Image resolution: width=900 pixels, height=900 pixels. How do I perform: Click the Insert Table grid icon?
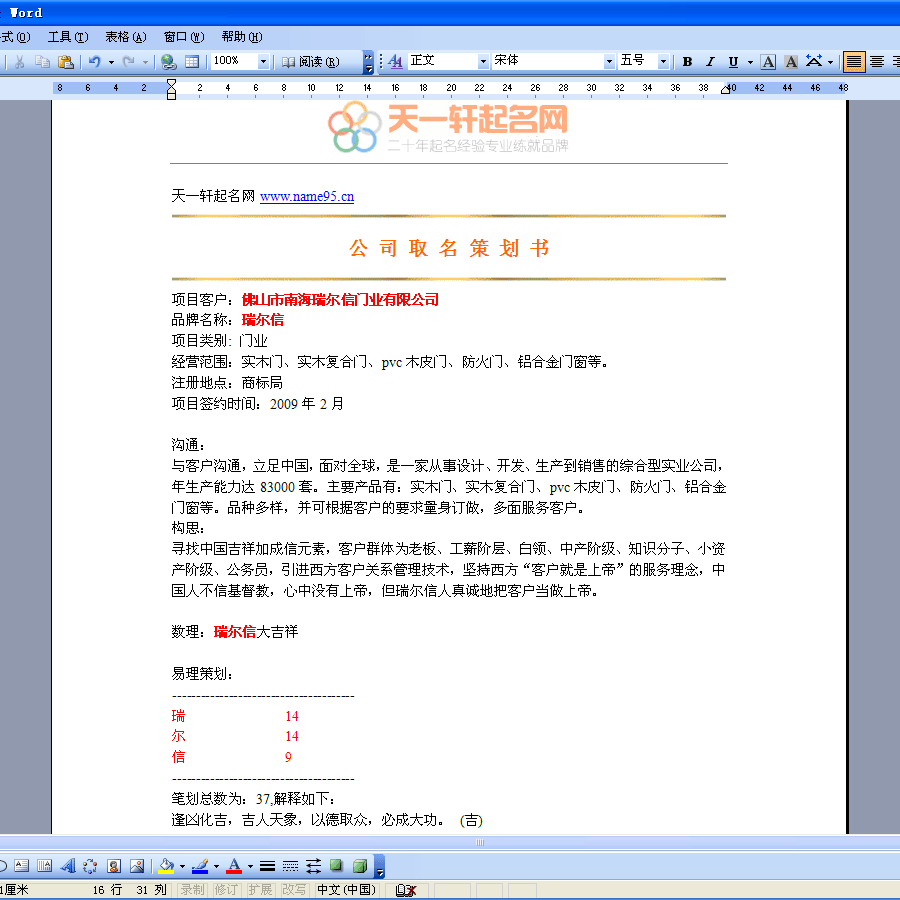[192, 61]
